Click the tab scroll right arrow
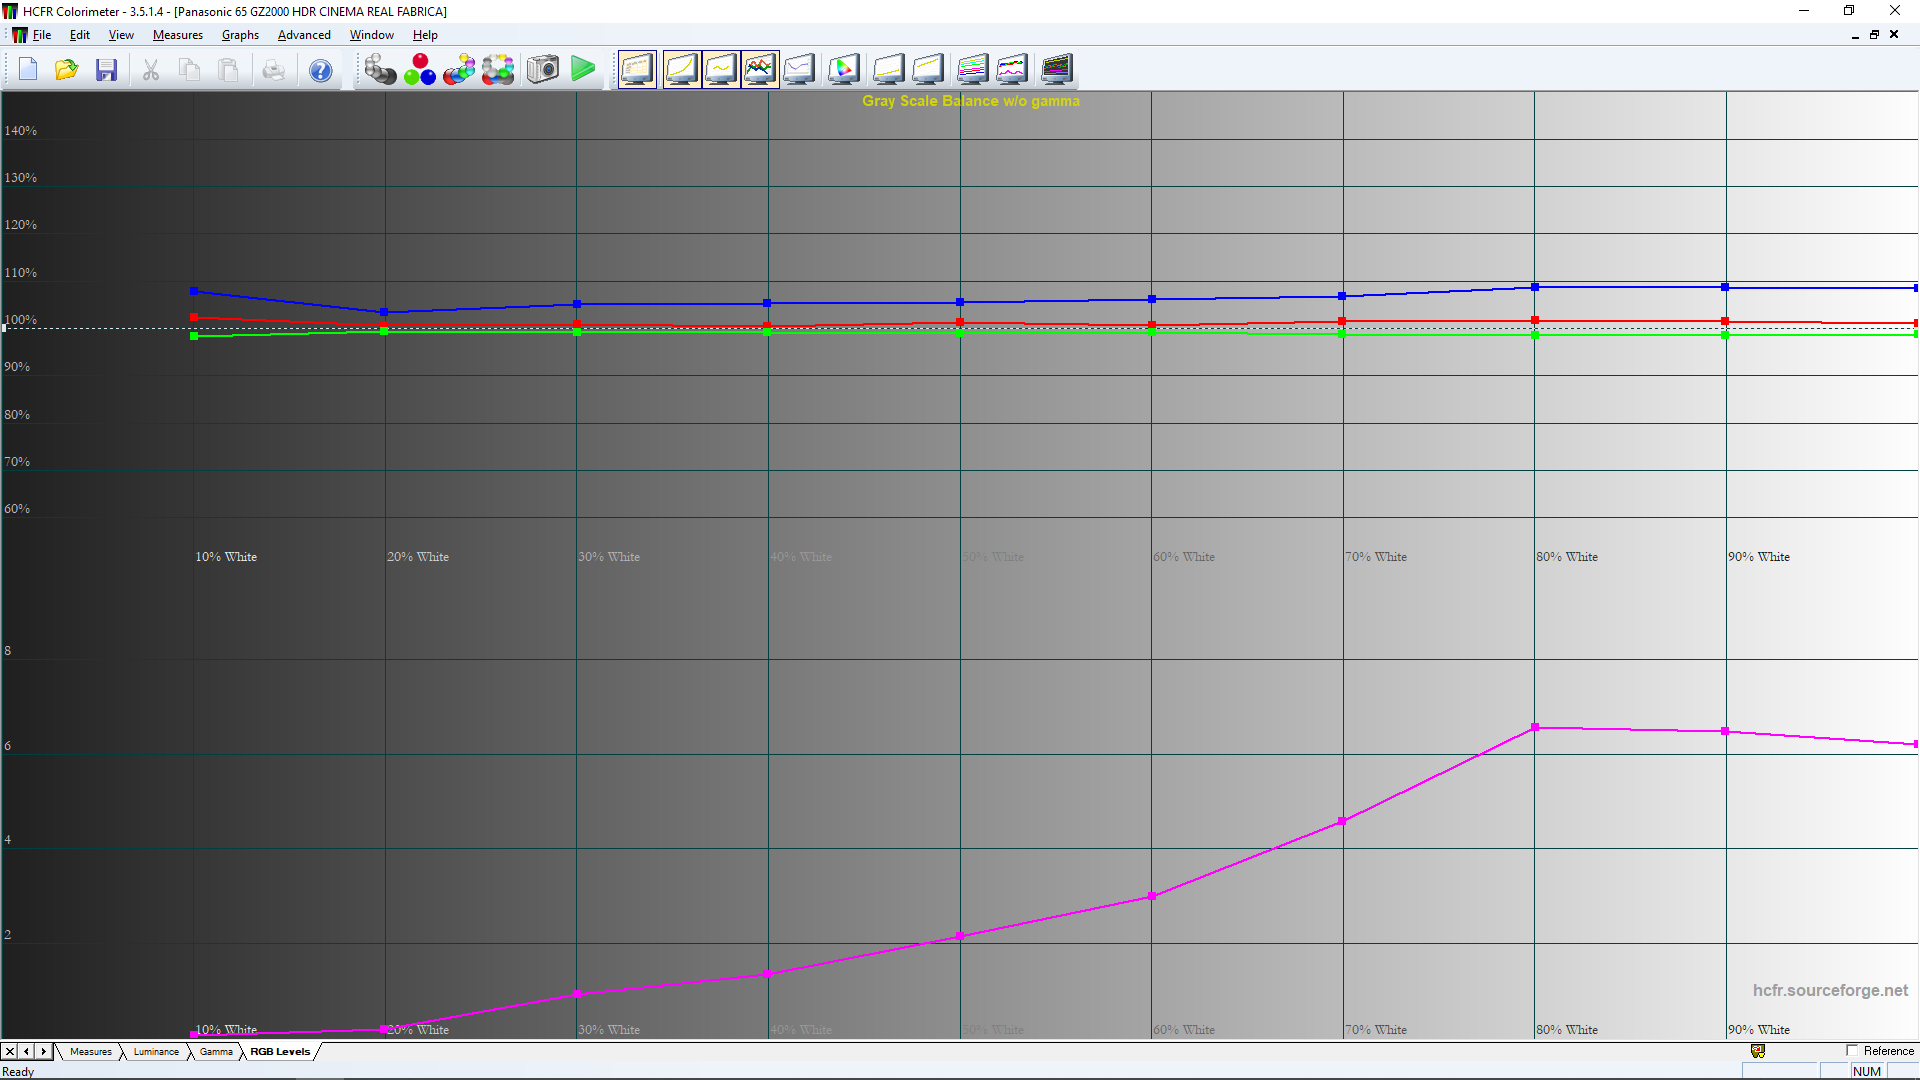1920x1080 pixels. click(43, 1052)
